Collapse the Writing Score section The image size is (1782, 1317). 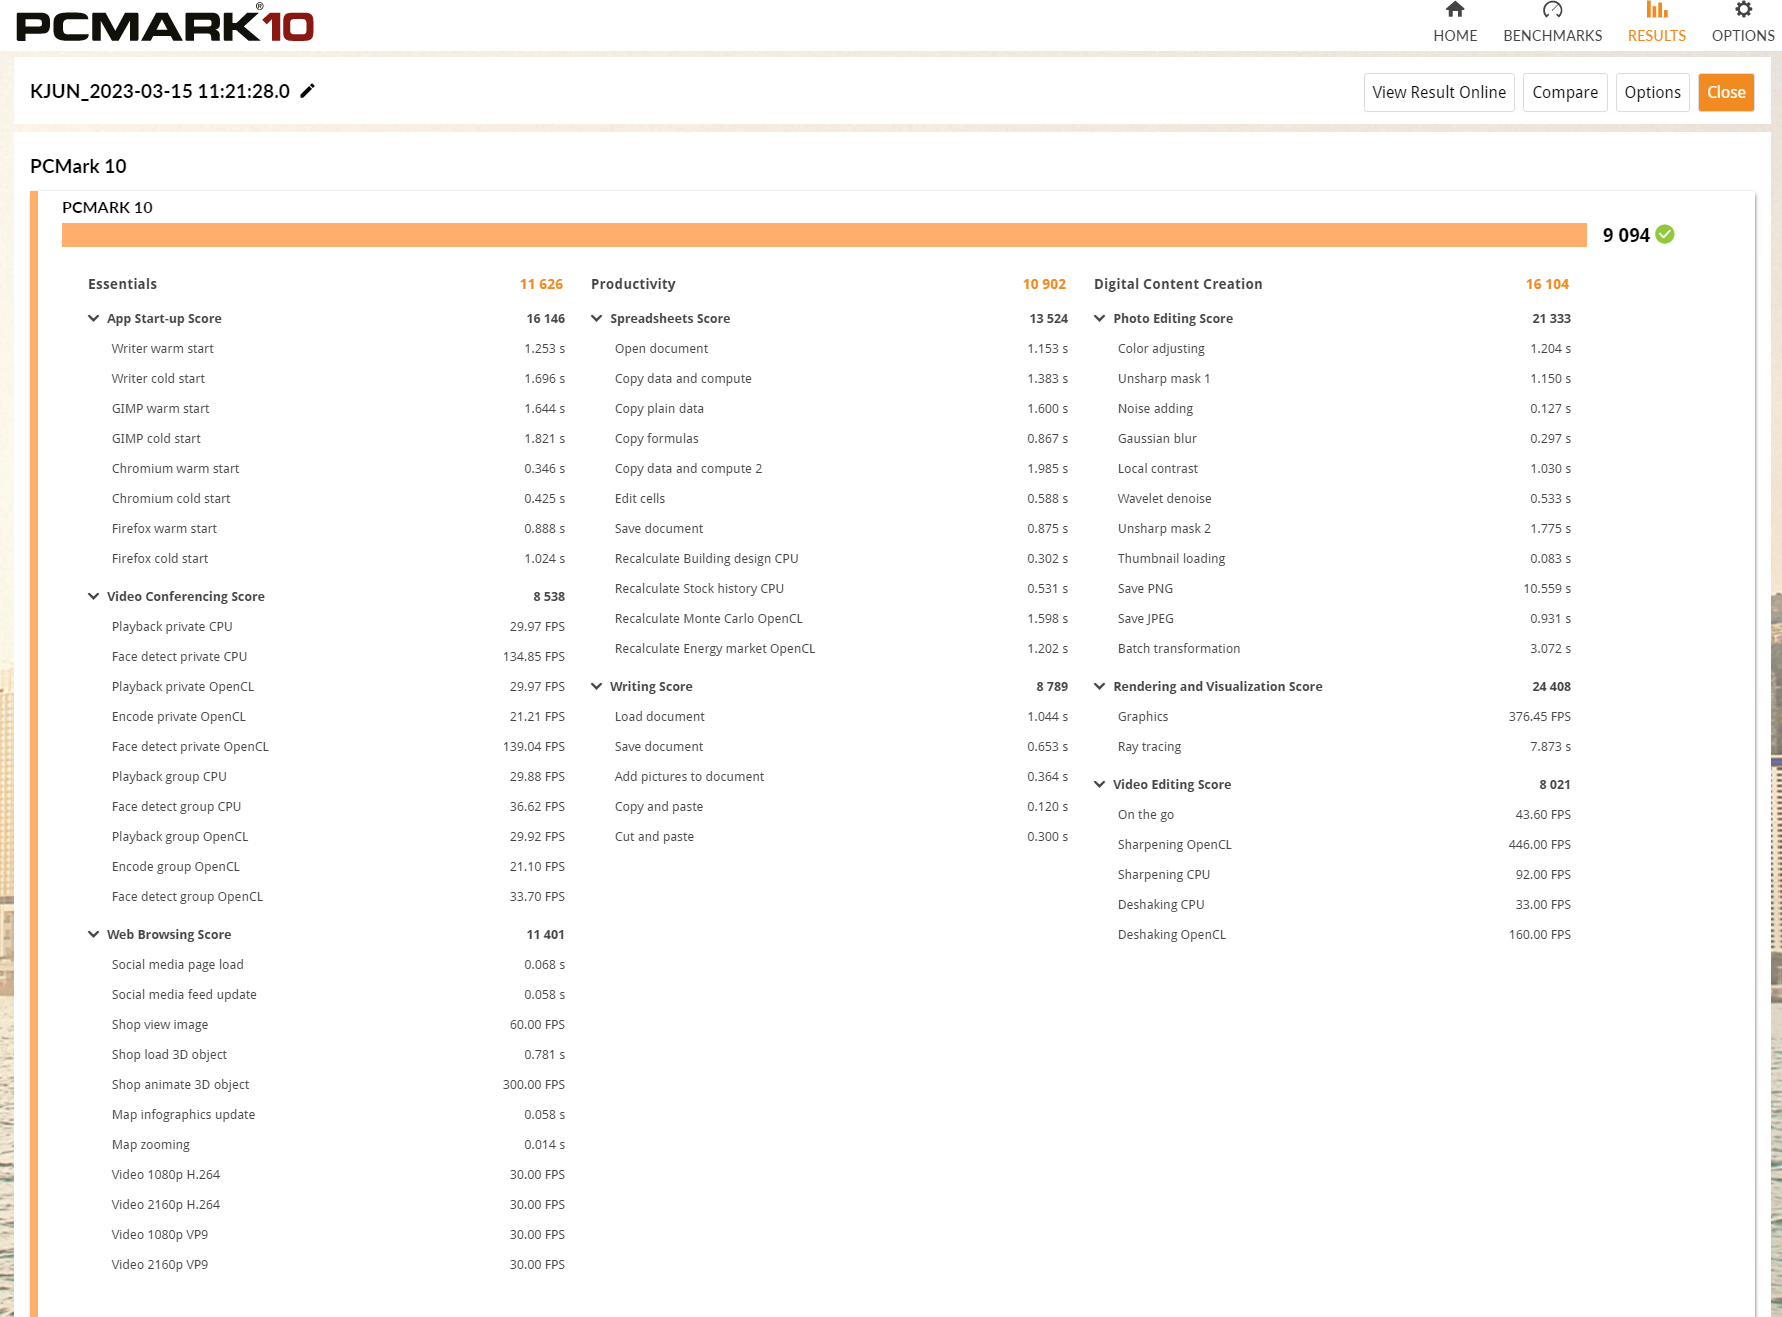tap(597, 686)
